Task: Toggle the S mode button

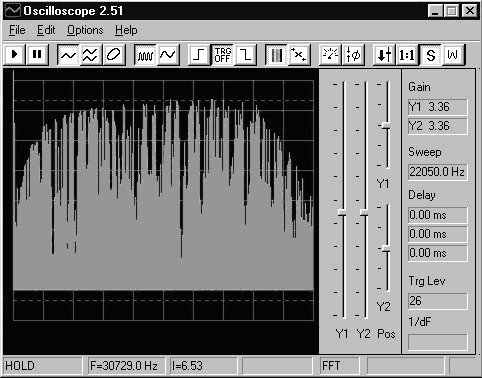Action: (x=430, y=55)
